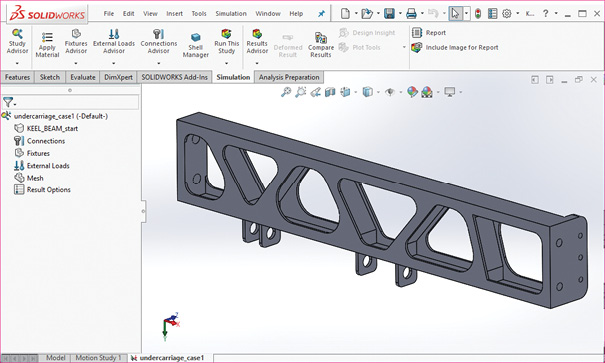Open the Simulation menu

pos(231,14)
